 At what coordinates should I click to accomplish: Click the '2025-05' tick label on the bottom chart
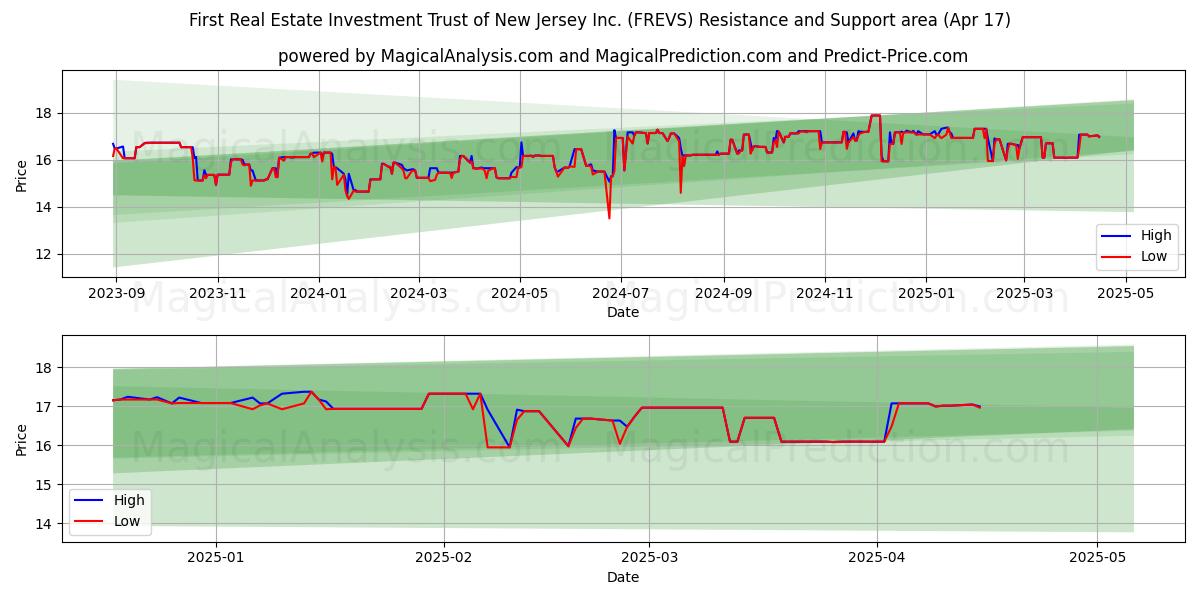coord(1097,559)
